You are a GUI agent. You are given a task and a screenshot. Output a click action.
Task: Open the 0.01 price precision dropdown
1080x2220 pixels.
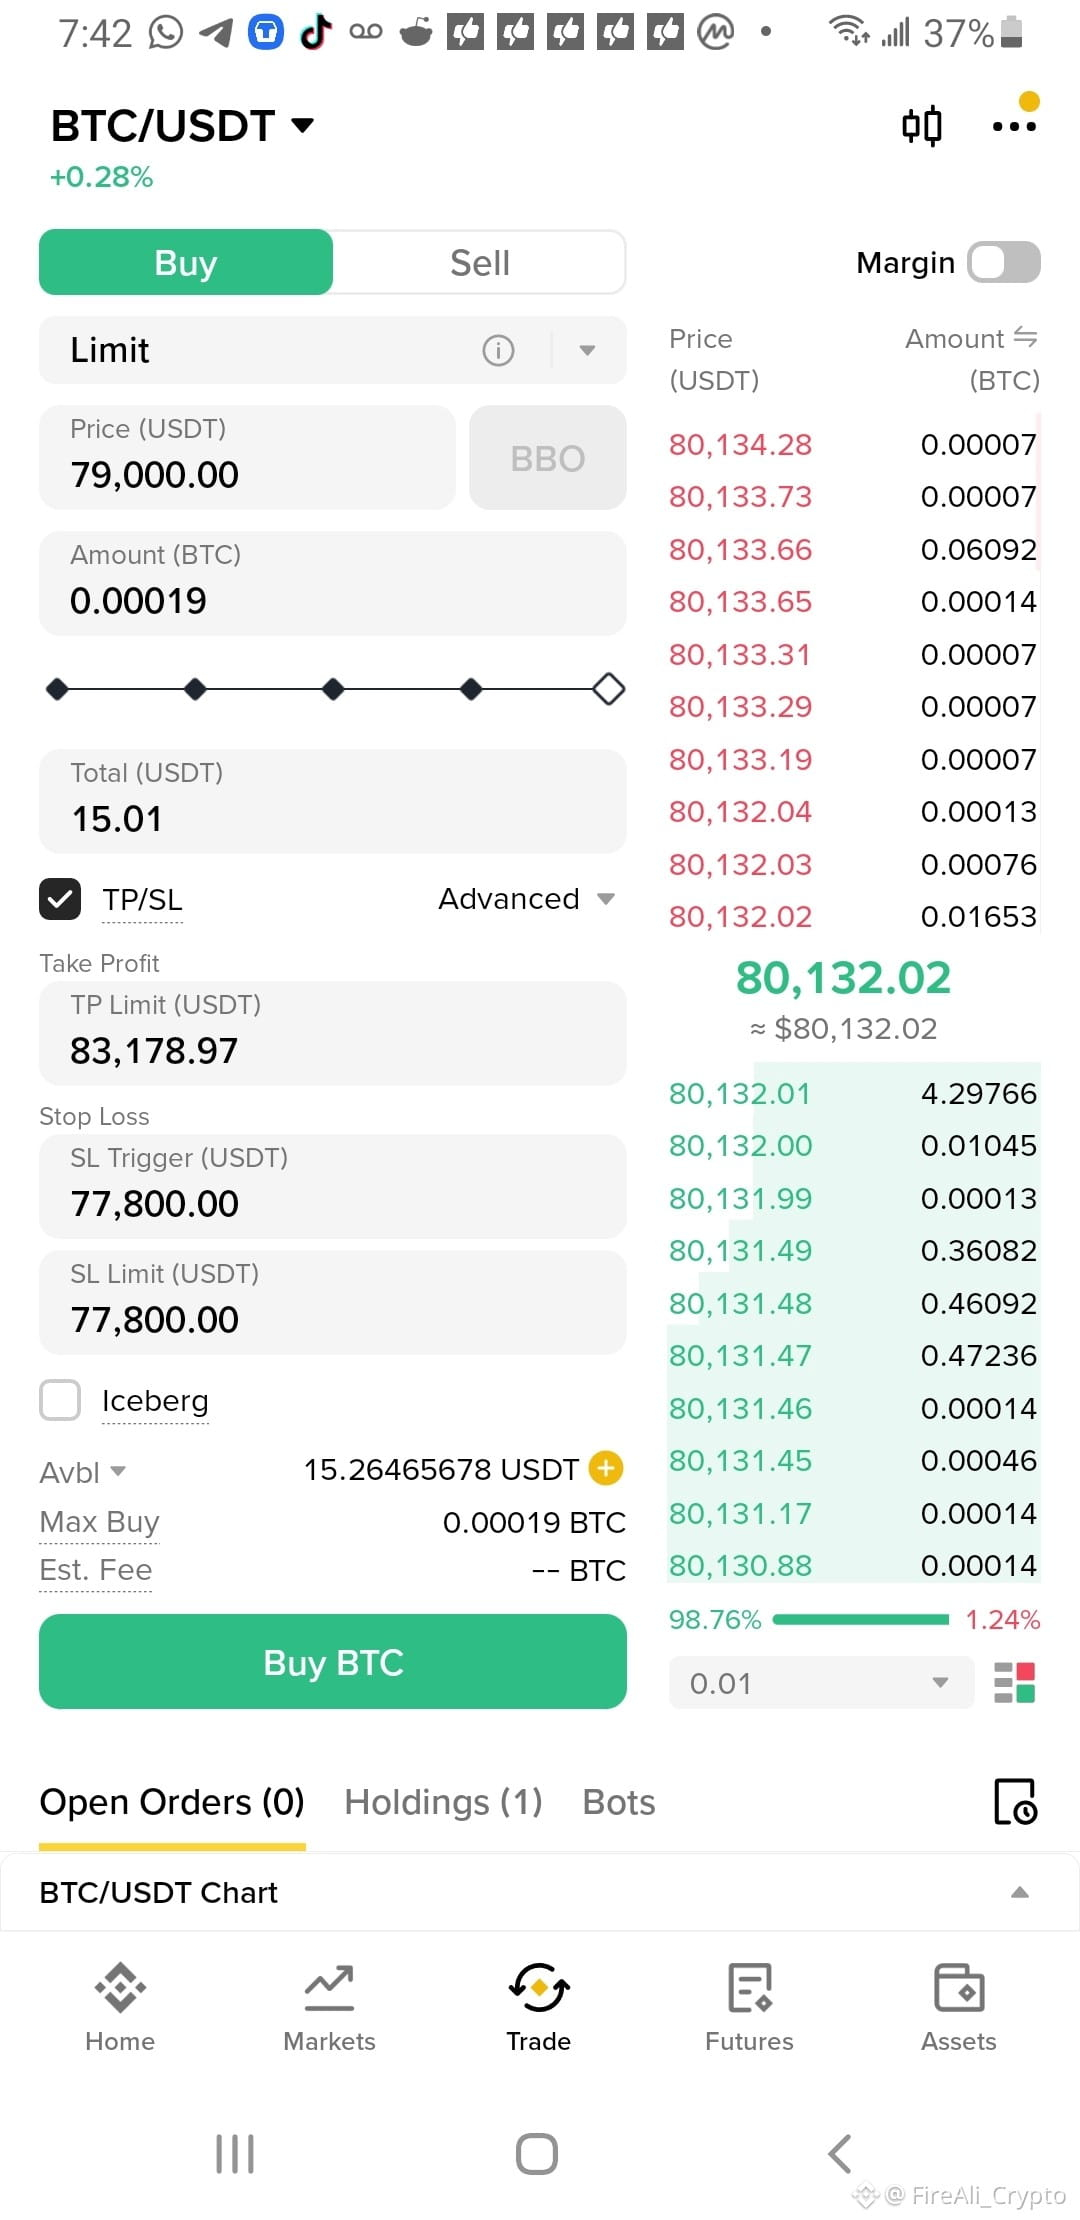coord(821,1683)
